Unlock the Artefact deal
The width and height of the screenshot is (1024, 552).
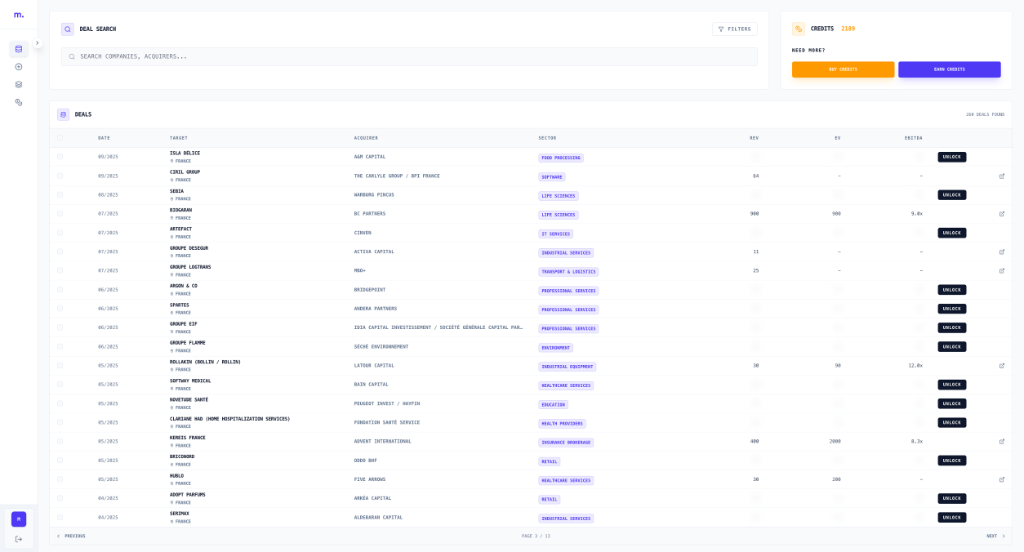pyautogui.click(x=952, y=233)
